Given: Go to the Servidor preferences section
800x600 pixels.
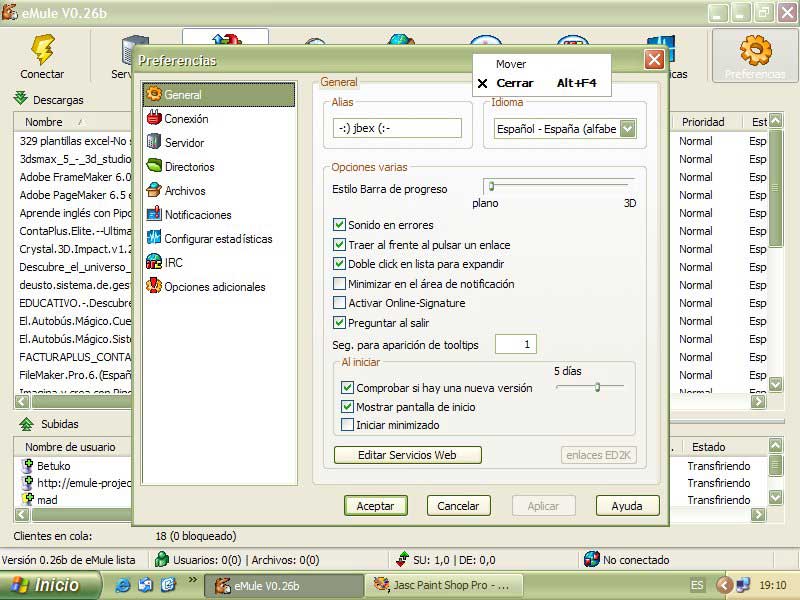Looking at the screenshot, I should point(184,142).
